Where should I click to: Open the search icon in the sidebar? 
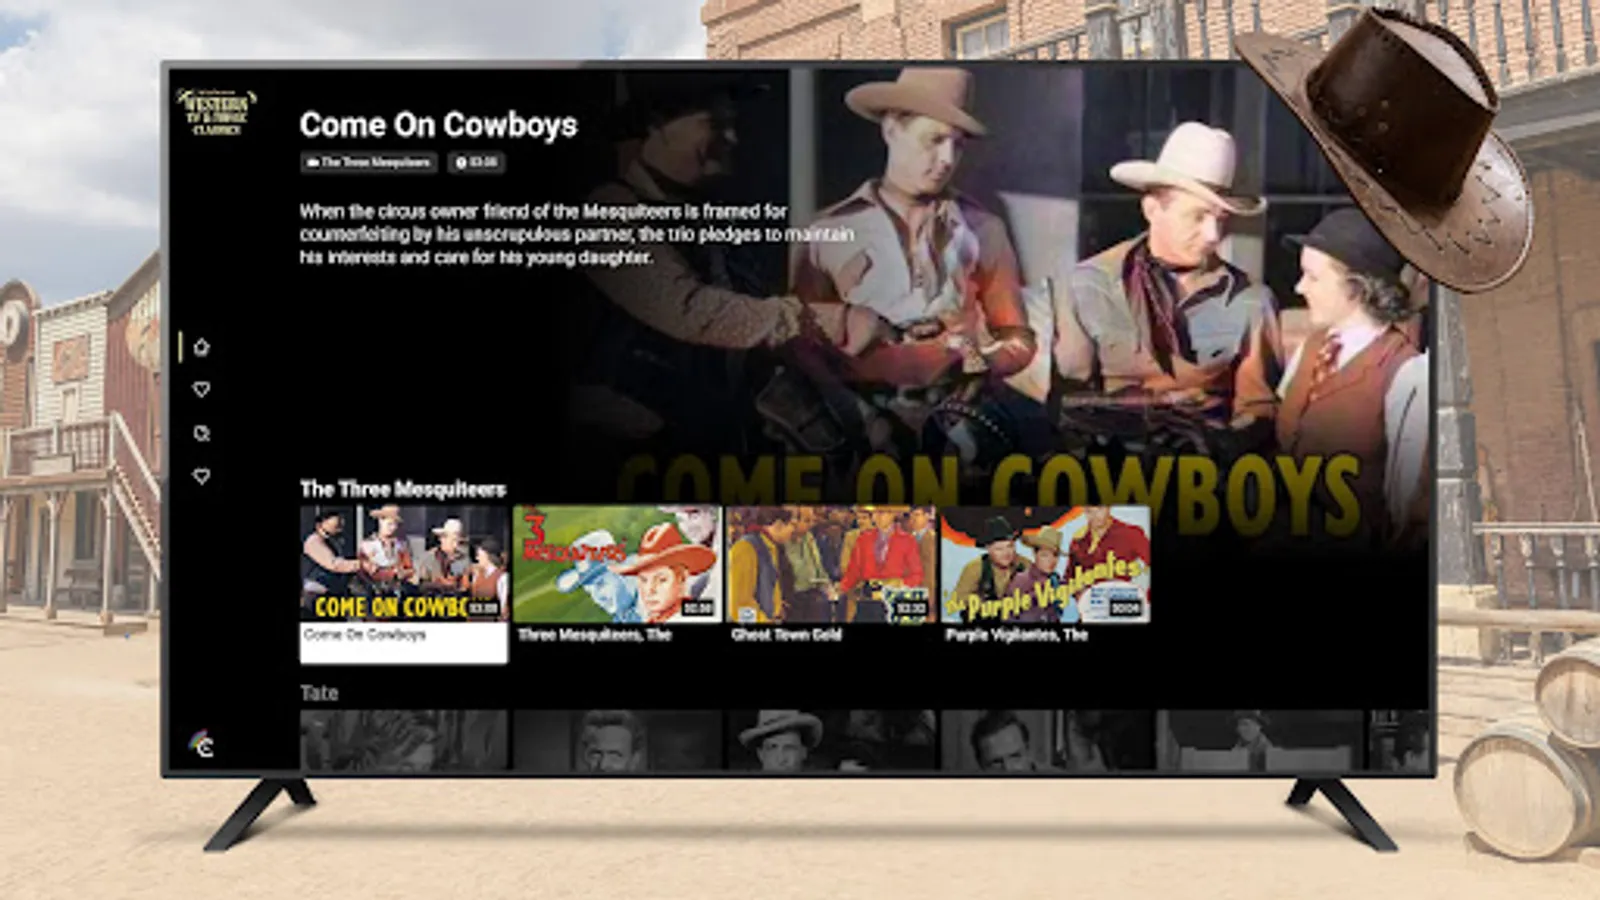(201, 433)
